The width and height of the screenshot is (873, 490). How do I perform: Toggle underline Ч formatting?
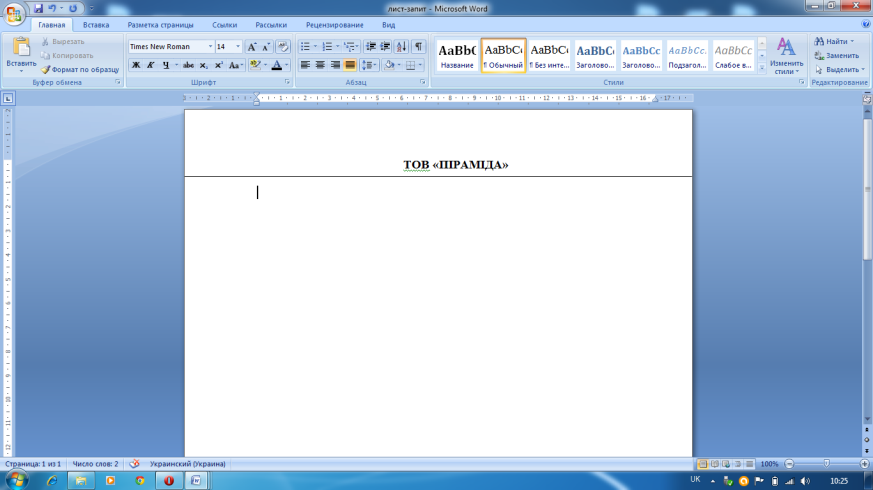tap(165, 65)
